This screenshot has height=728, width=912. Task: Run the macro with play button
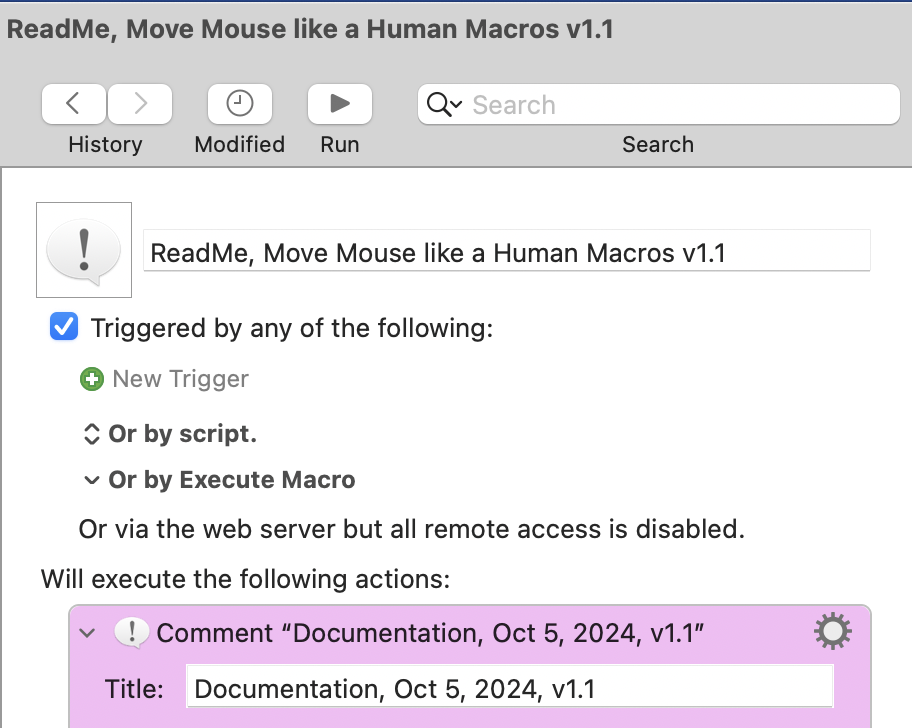[340, 103]
